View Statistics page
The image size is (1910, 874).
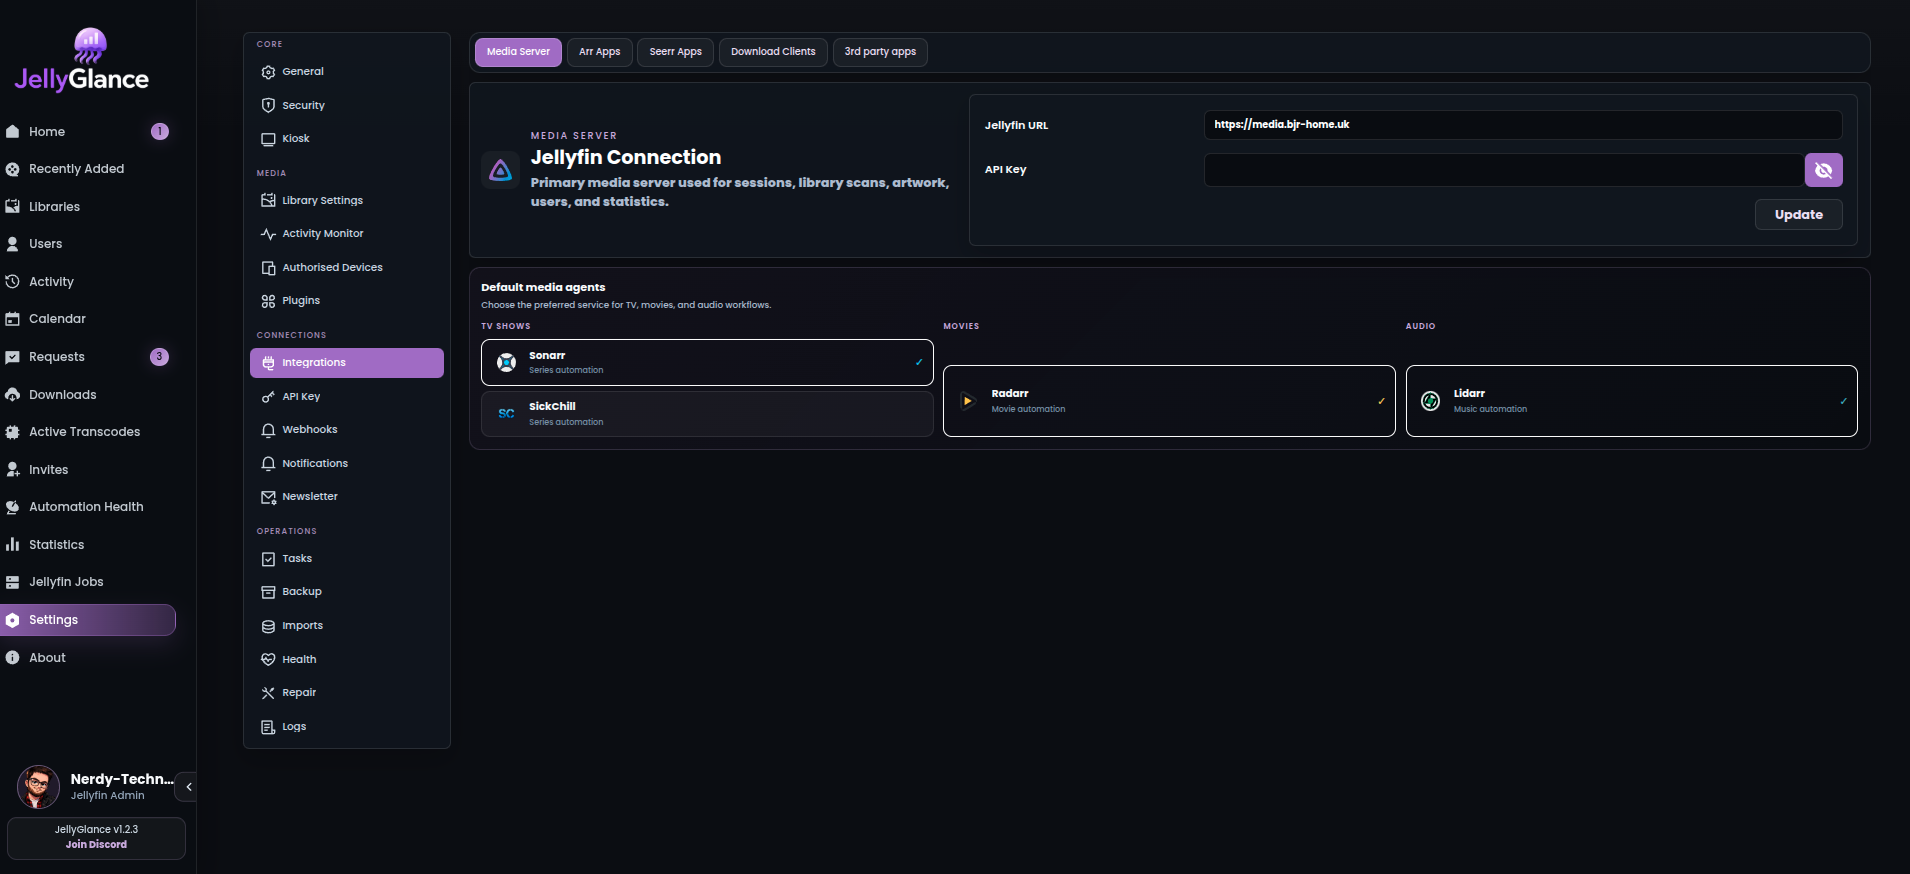click(x=88, y=545)
